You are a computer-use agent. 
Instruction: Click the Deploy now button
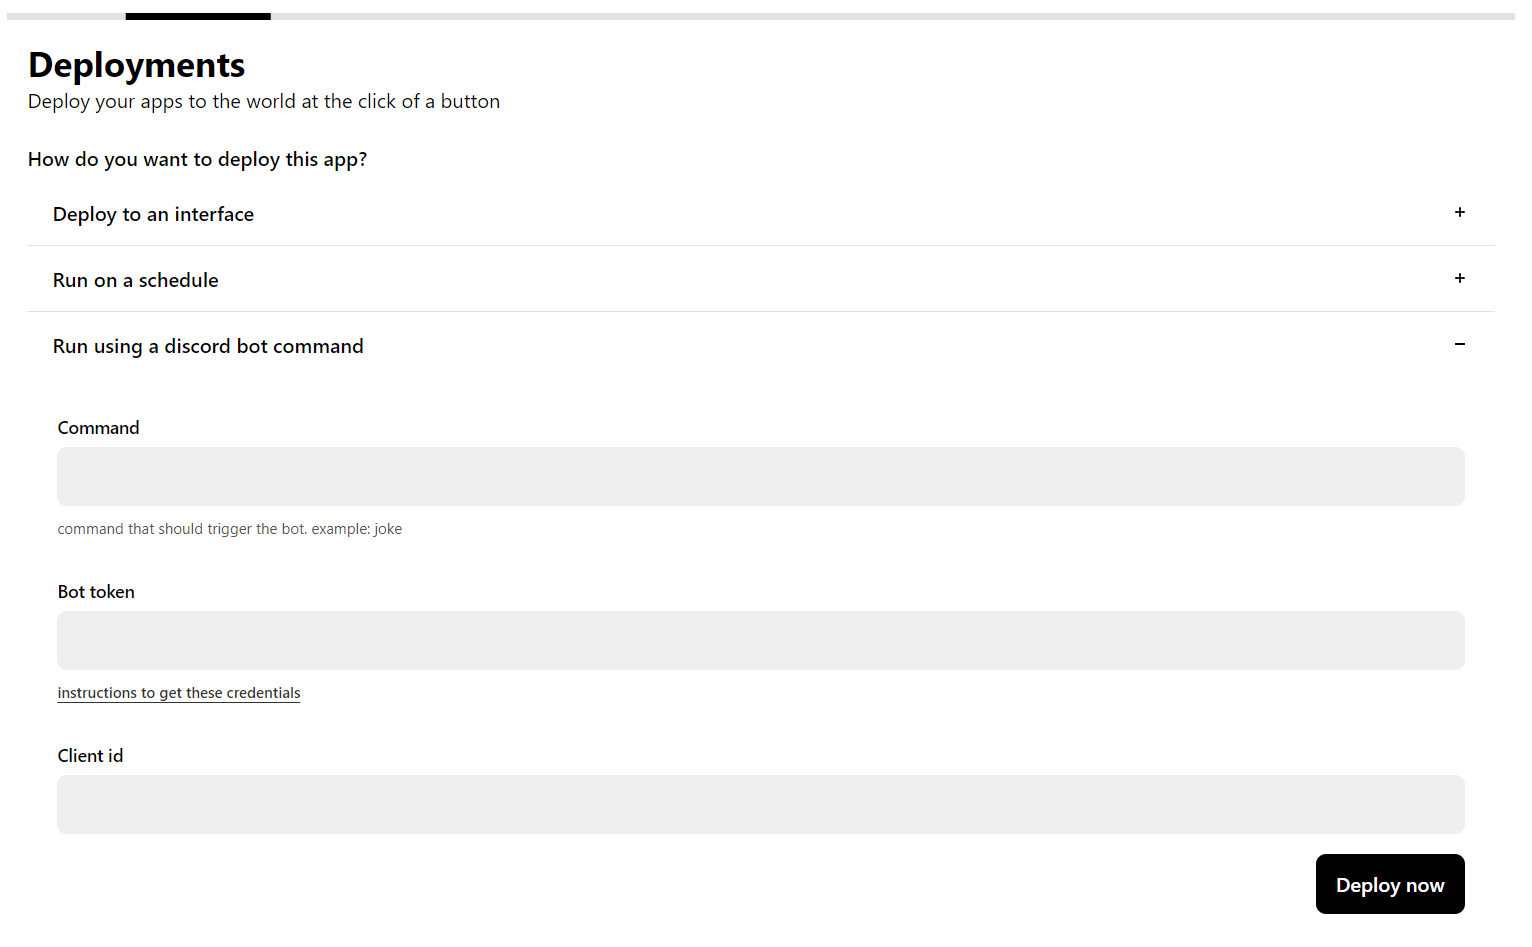[1390, 884]
